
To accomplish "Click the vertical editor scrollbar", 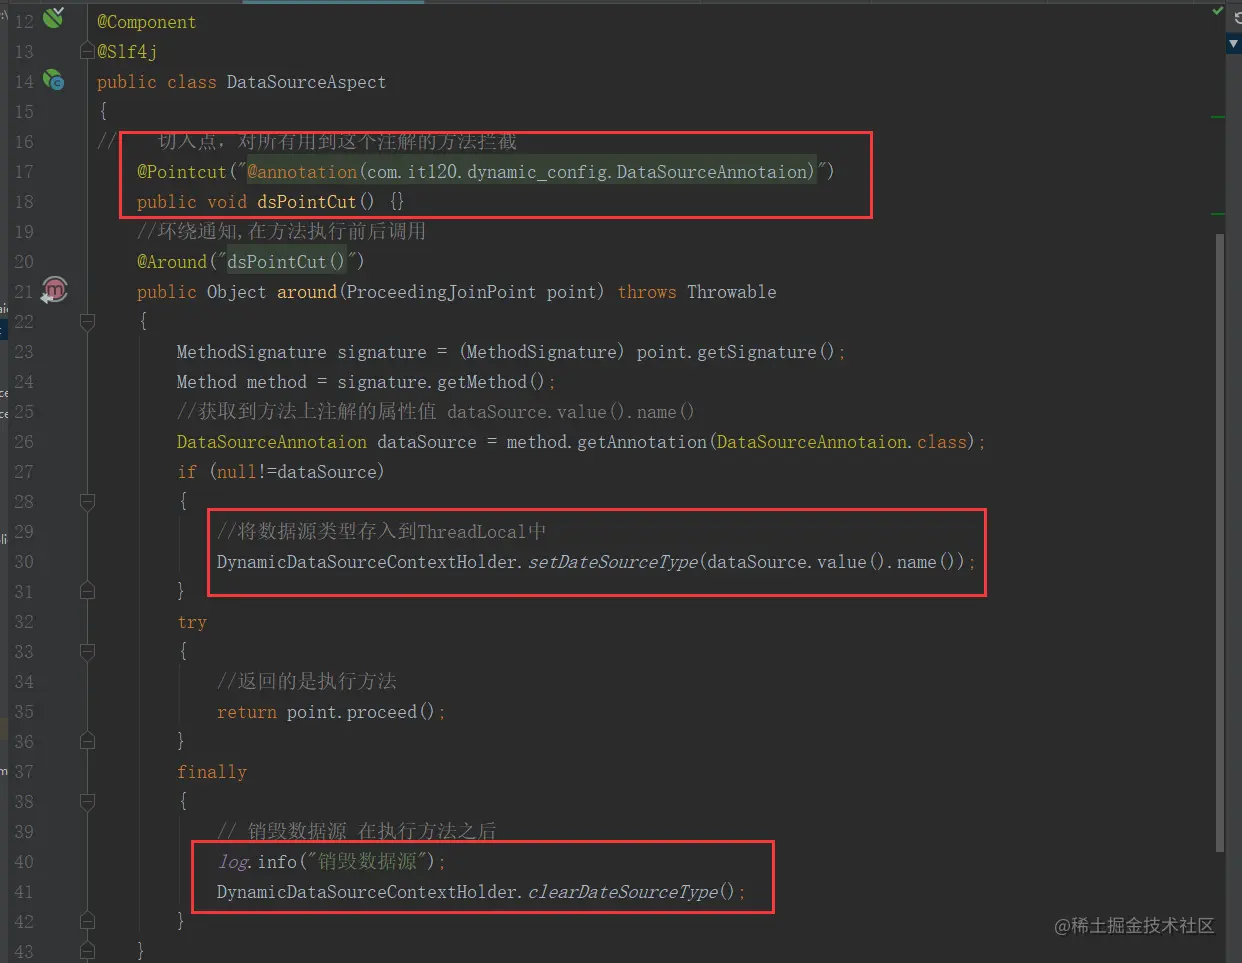I will pos(1219,542).
